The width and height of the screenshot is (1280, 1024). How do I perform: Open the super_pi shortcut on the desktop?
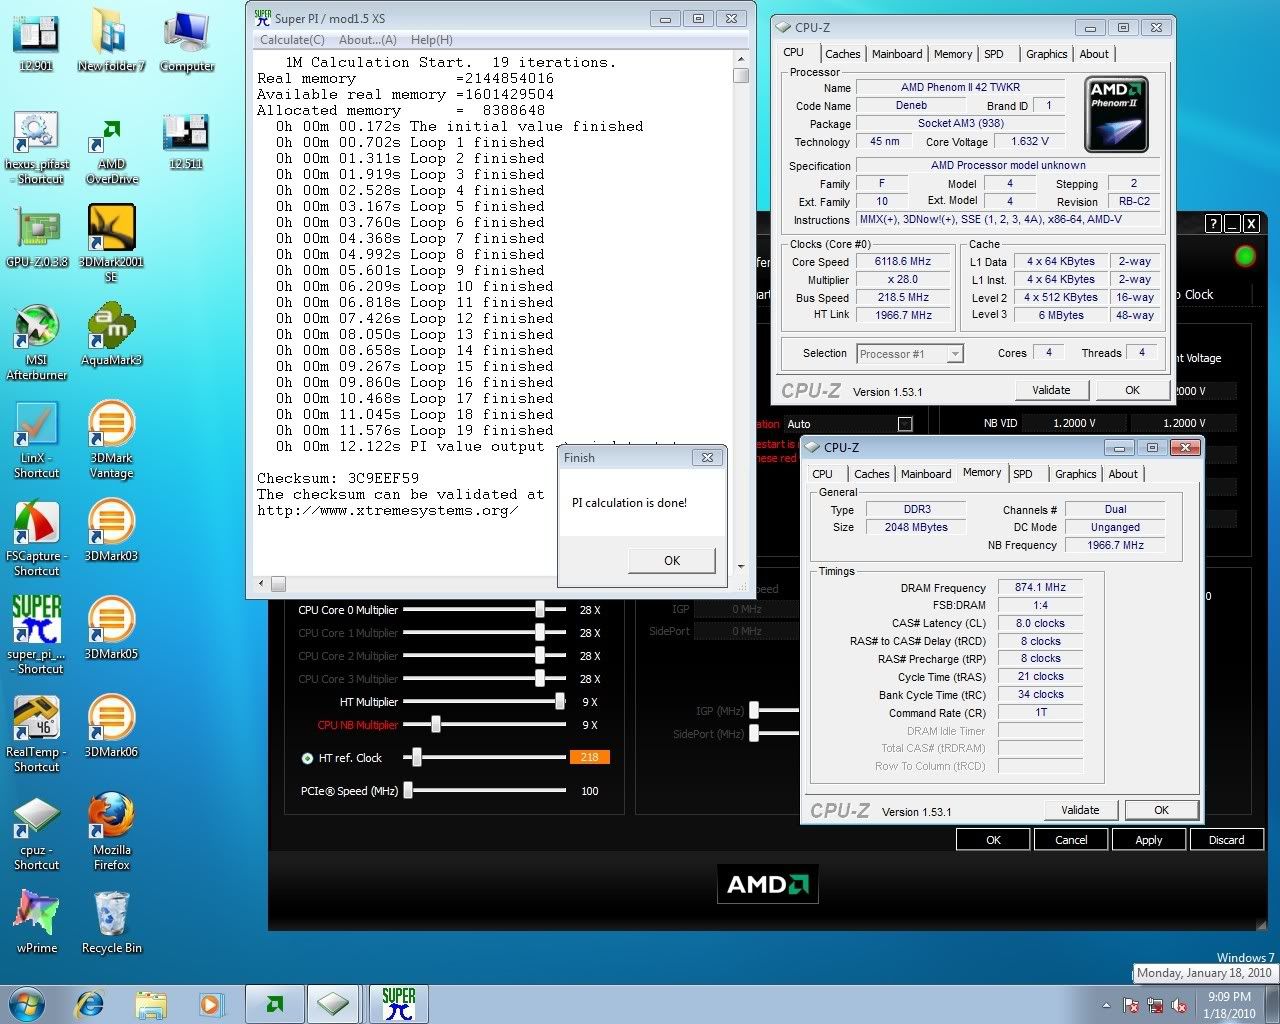pos(36,635)
